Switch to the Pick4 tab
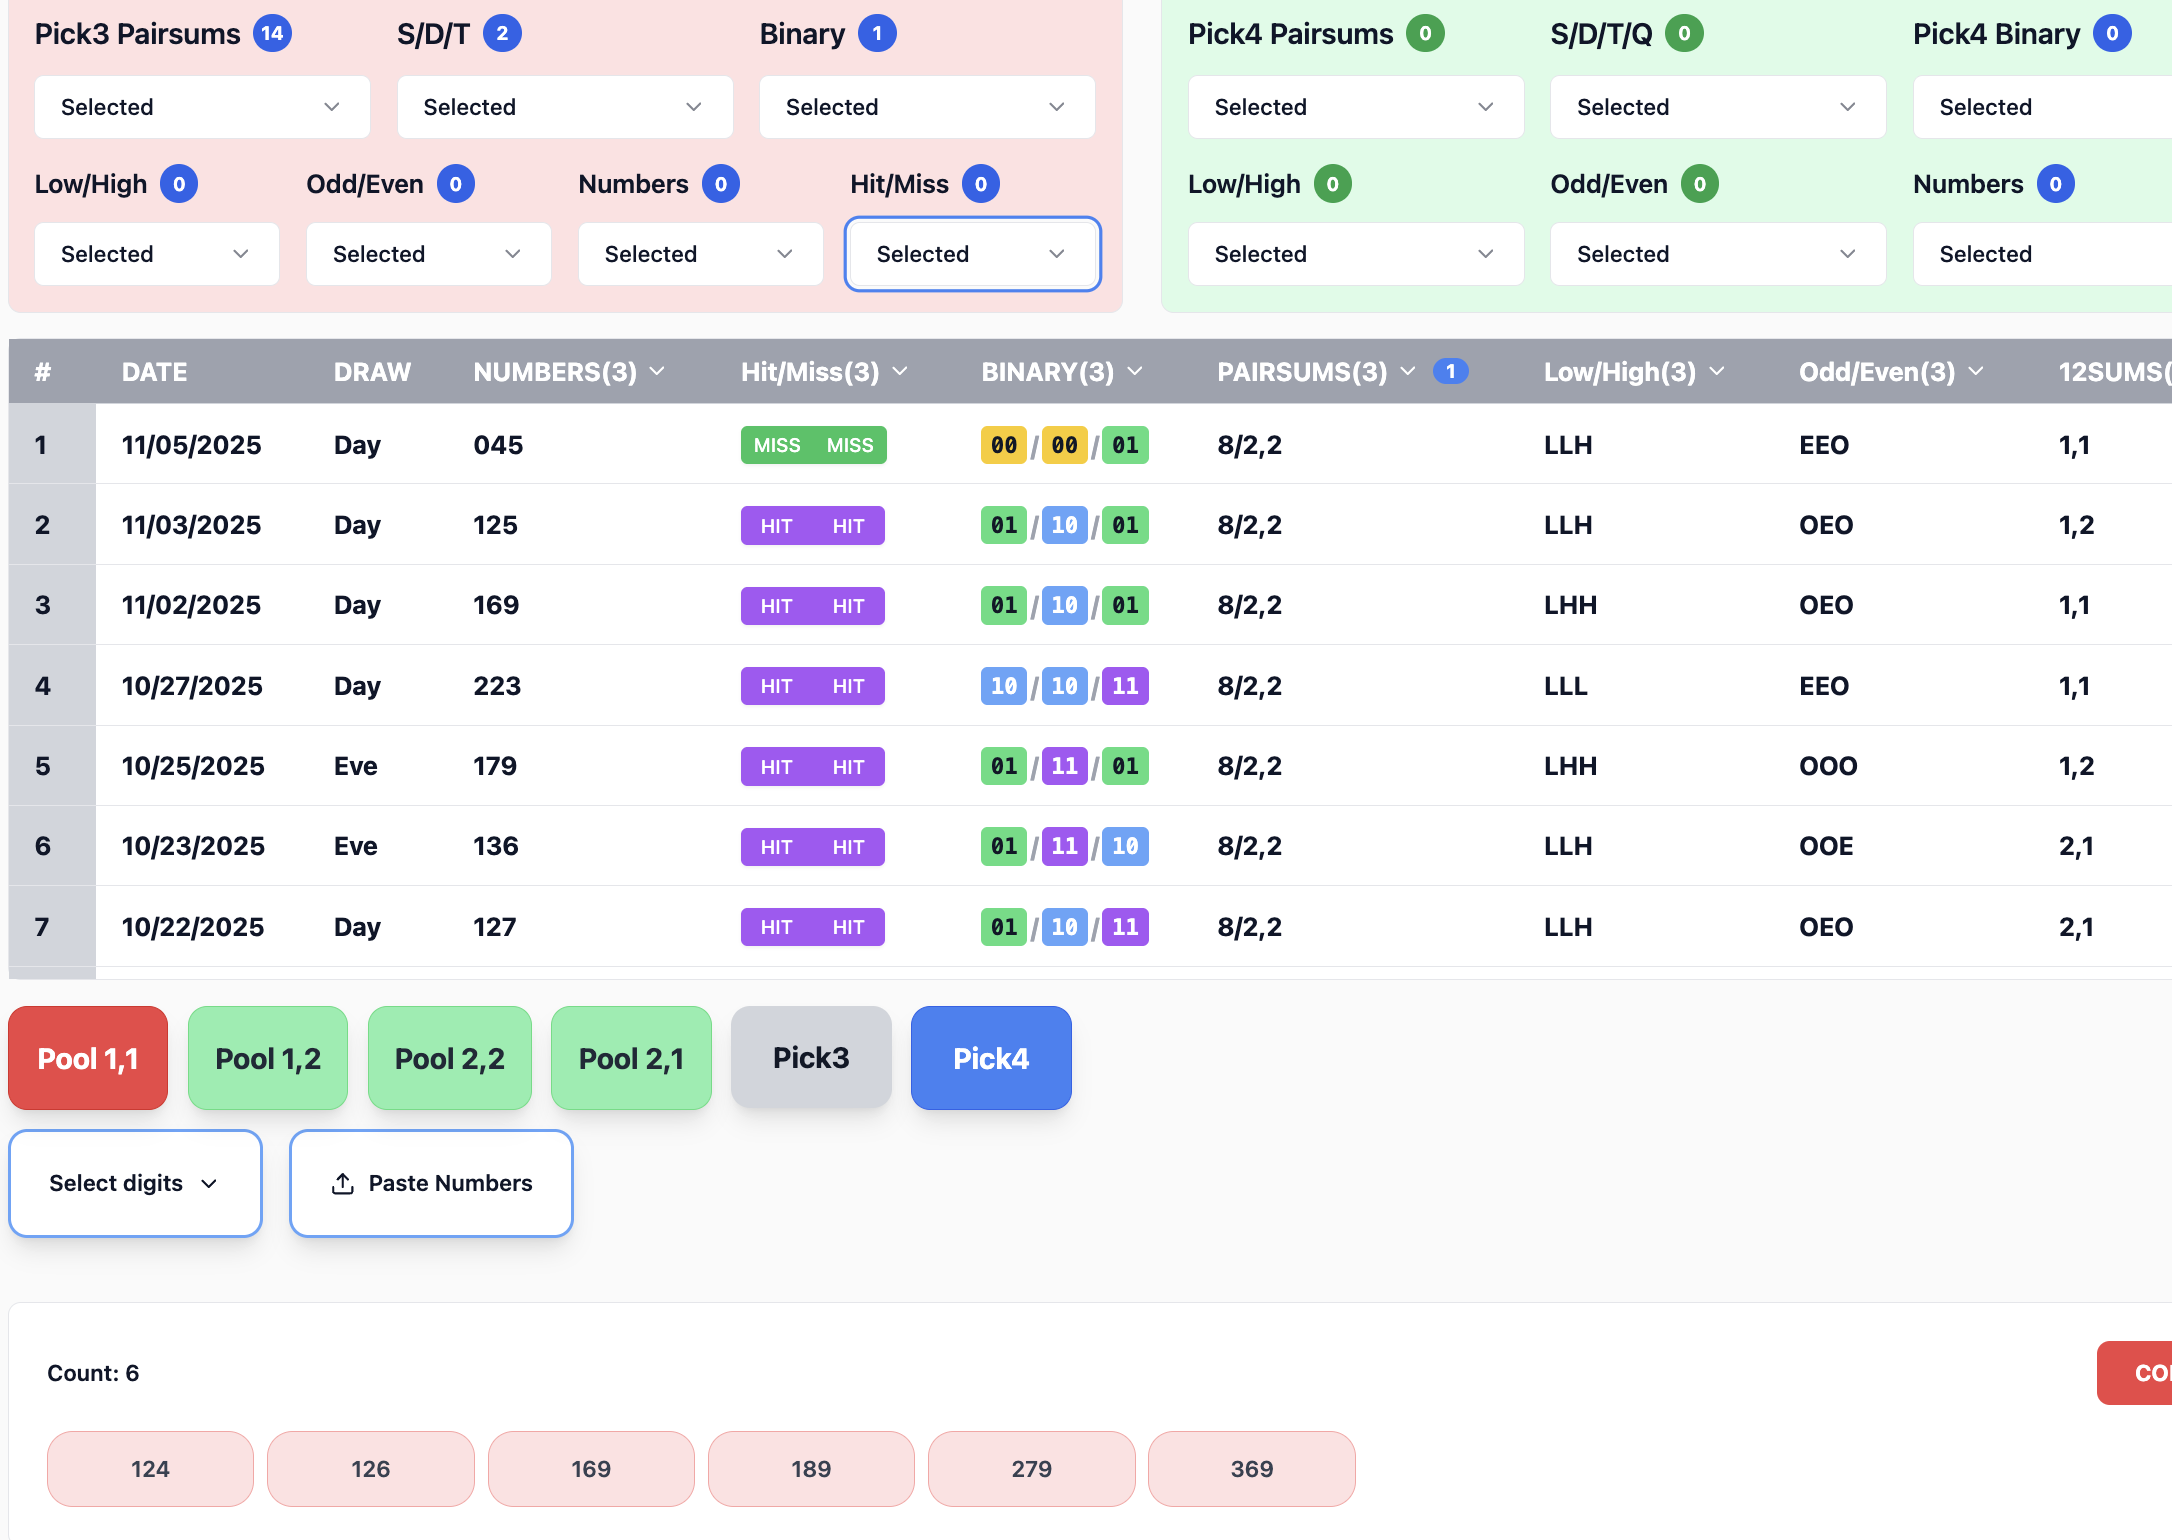This screenshot has width=2172, height=1540. [991, 1058]
